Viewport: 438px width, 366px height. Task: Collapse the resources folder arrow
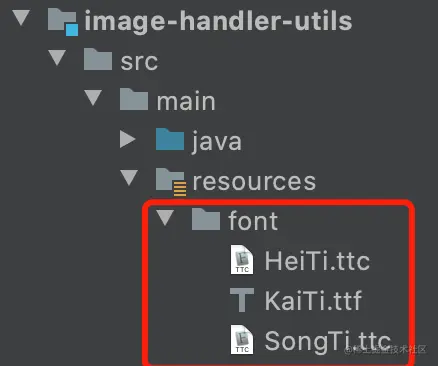(129, 178)
